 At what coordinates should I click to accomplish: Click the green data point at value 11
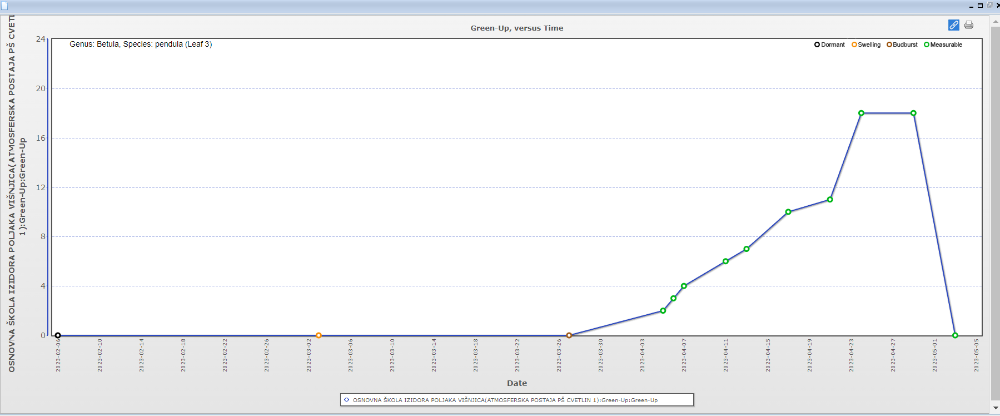coord(830,200)
